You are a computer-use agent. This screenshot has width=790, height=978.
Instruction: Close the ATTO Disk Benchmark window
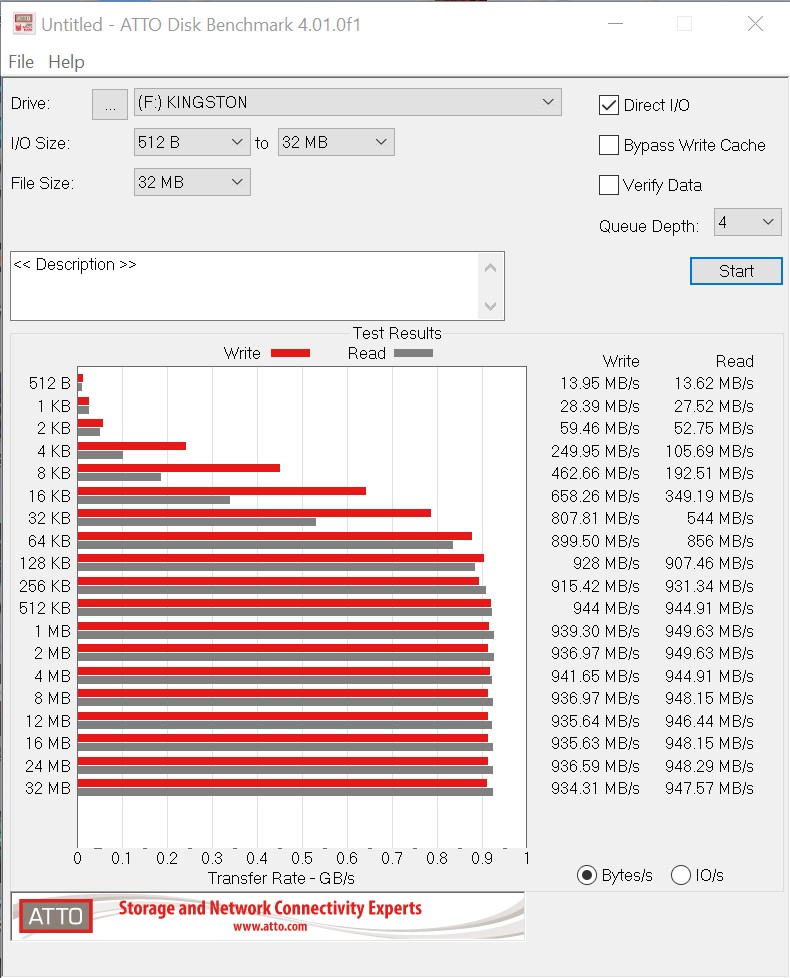(x=755, y=24)
